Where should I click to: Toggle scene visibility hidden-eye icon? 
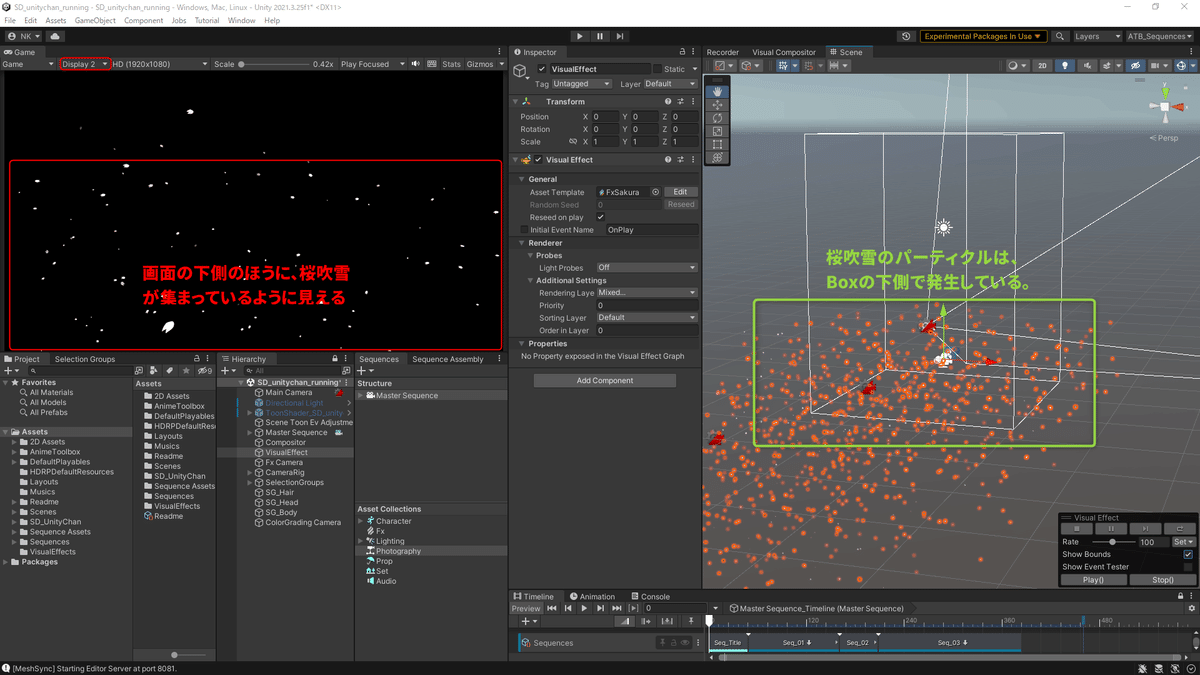pyautogui.click(x=1135, y=65)
